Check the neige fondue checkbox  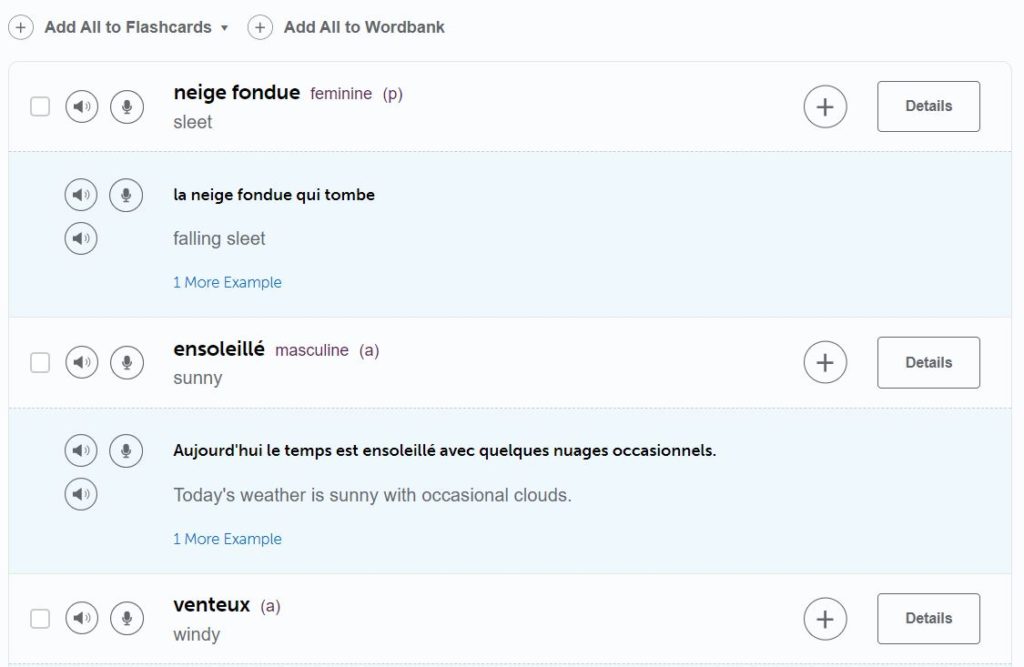[x=40, y=106]
